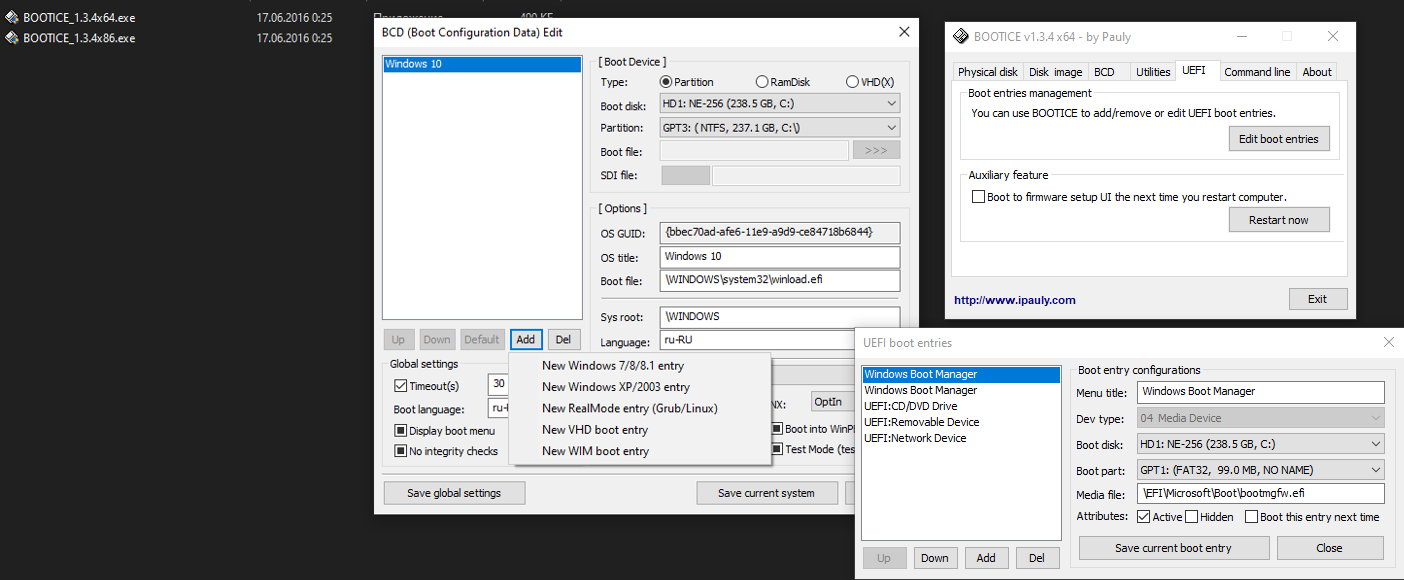Click Del button in BCD Edit

(x=564, y=339)
